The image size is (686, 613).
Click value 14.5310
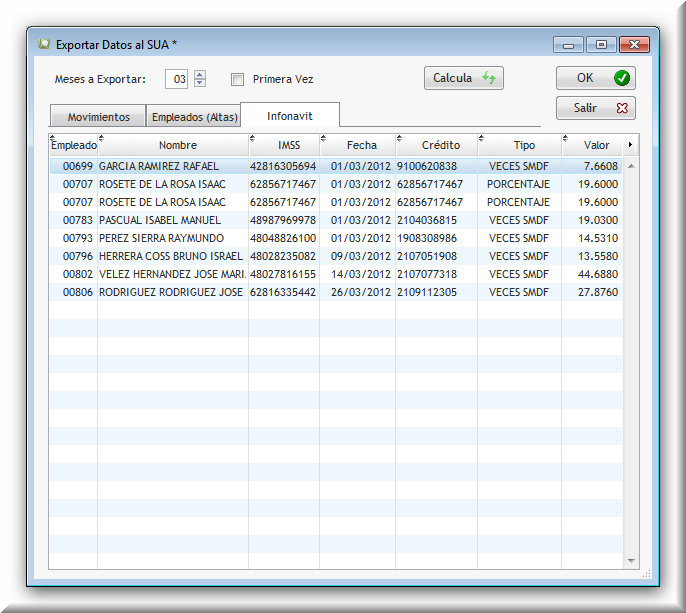[598, 238]
